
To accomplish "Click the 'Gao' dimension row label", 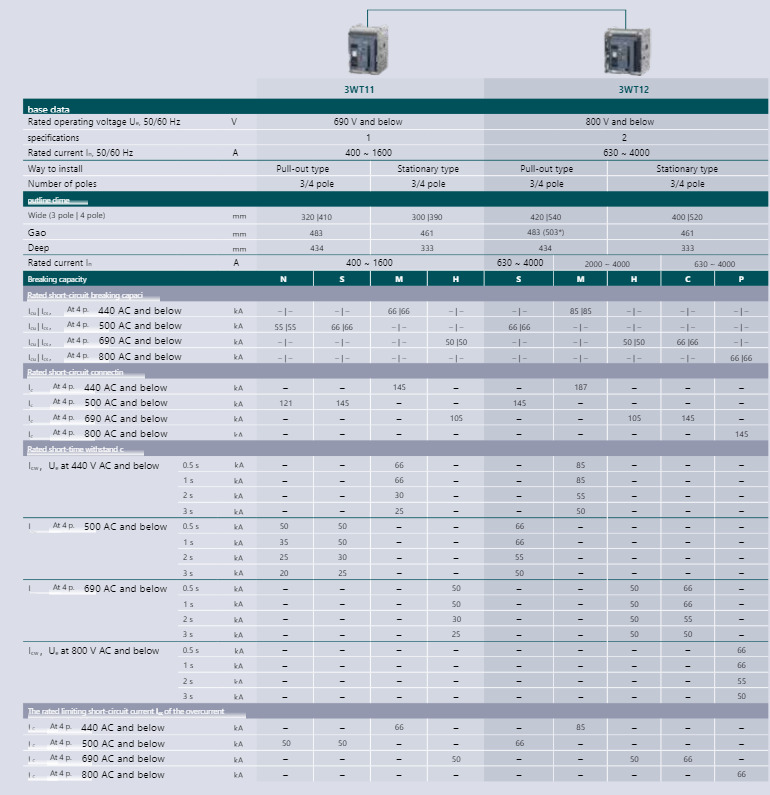I will click(37, 231).
